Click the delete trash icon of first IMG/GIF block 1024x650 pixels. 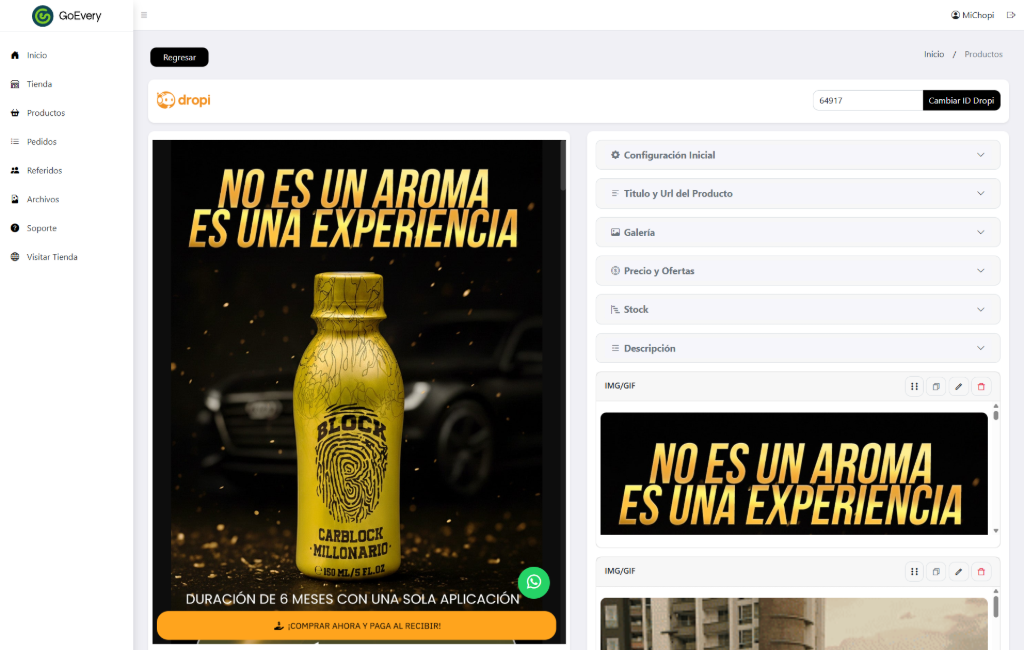981,387
